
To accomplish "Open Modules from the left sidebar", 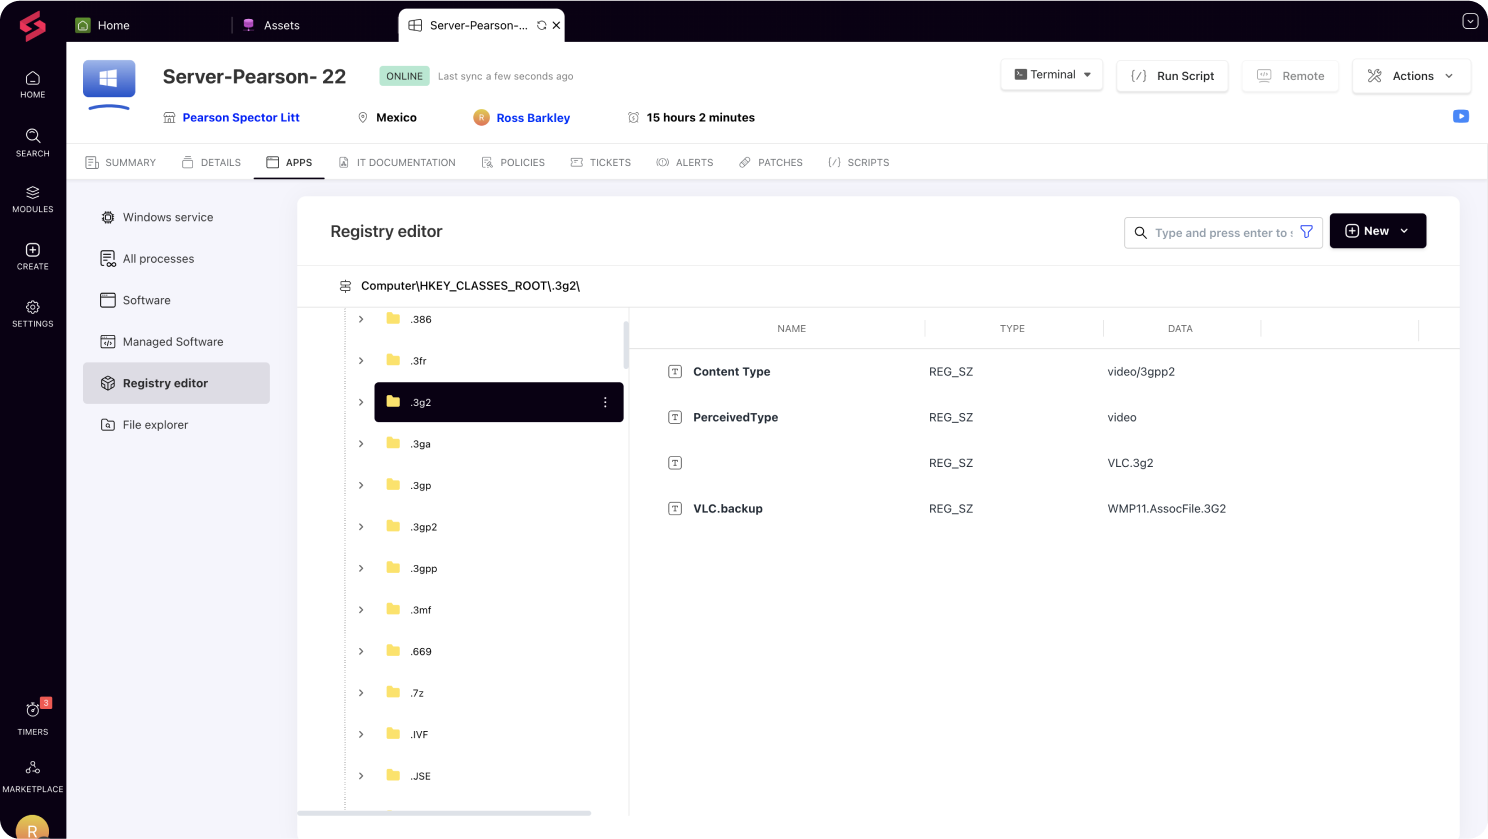I will click(x=32, y=198).
